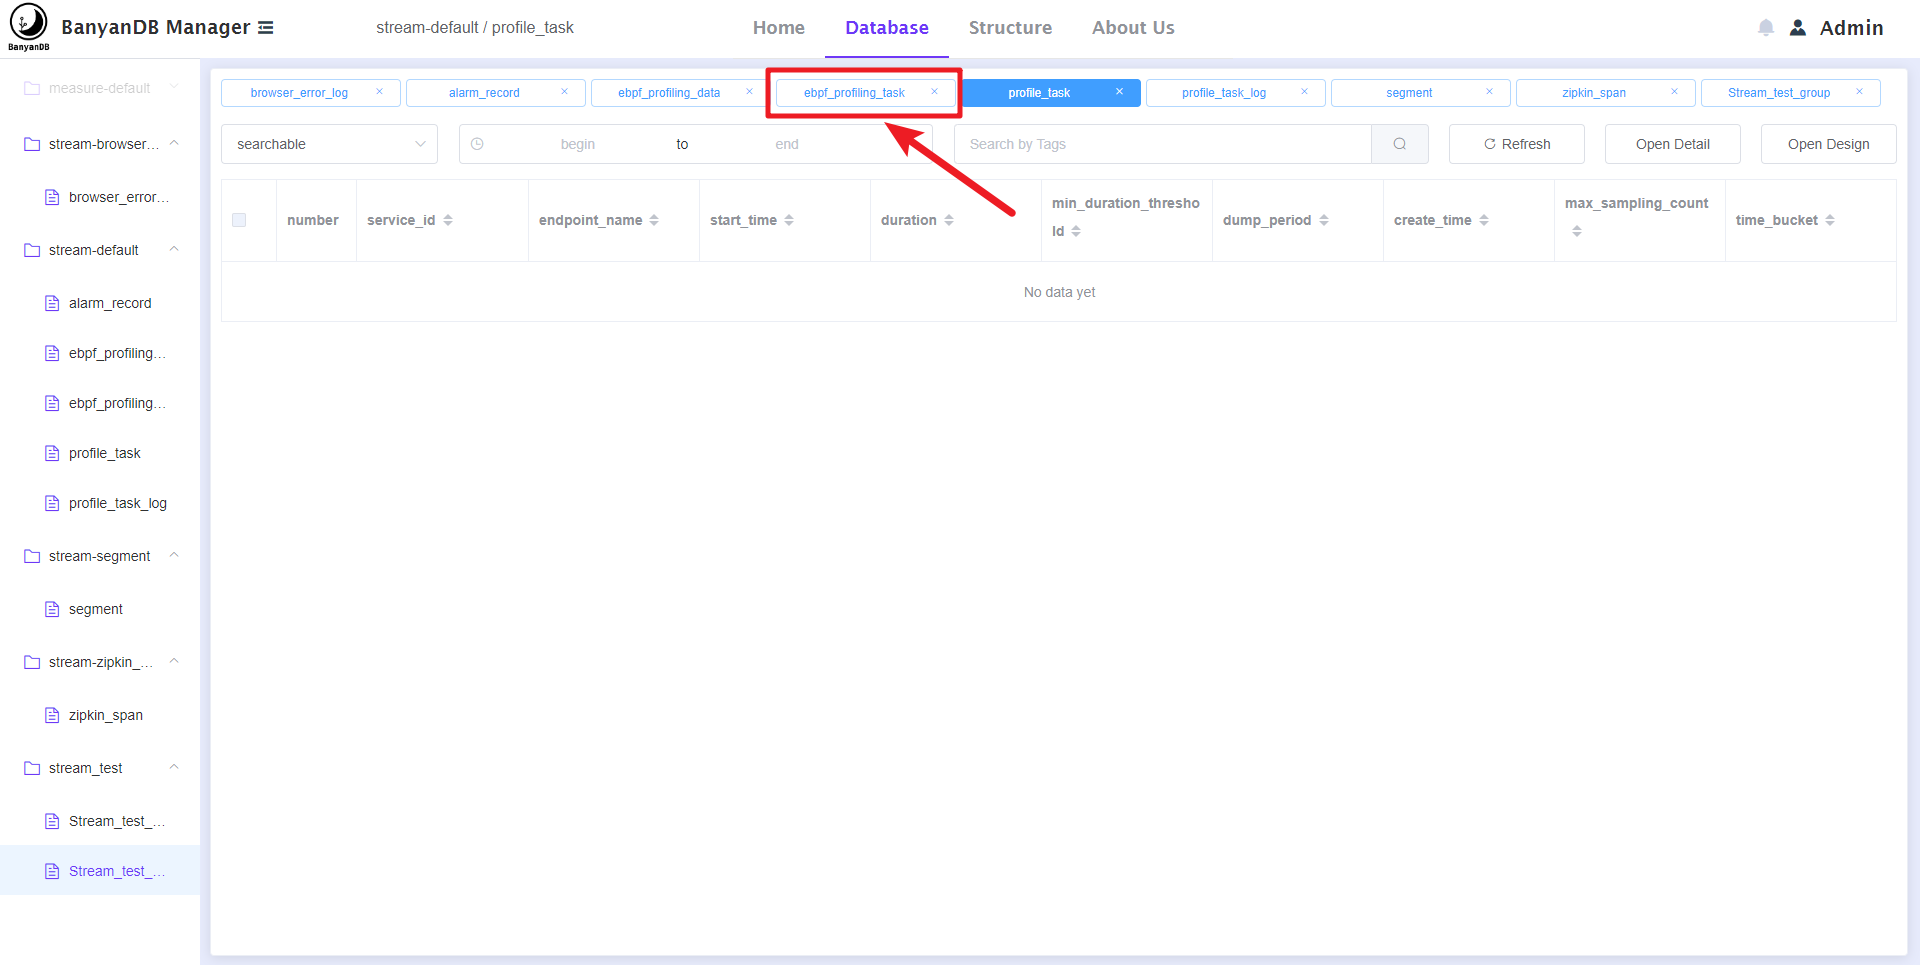Click the Open Design button
The image size is (1920, 965).
1828,144
